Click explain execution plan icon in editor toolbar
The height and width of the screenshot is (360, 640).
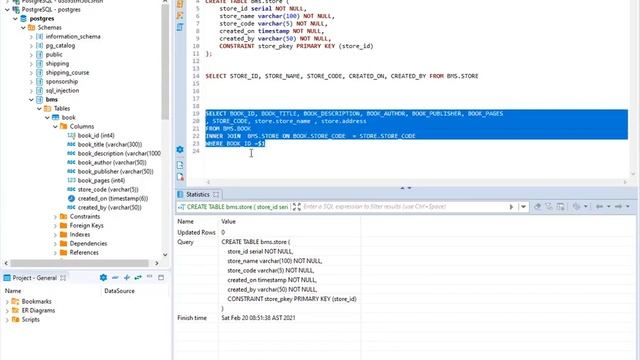click(x=180, y=27)
